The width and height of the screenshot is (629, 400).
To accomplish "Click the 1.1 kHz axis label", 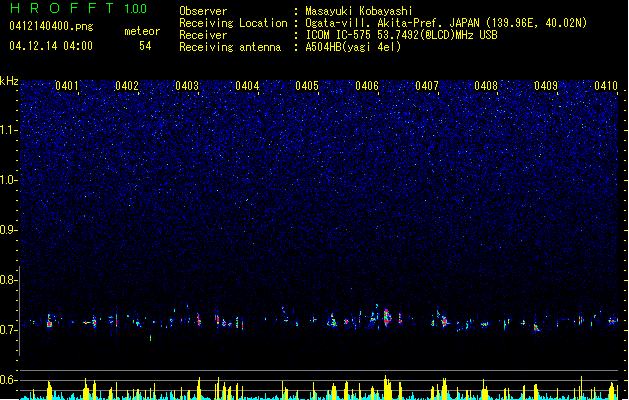I will (x=9, y=130).
